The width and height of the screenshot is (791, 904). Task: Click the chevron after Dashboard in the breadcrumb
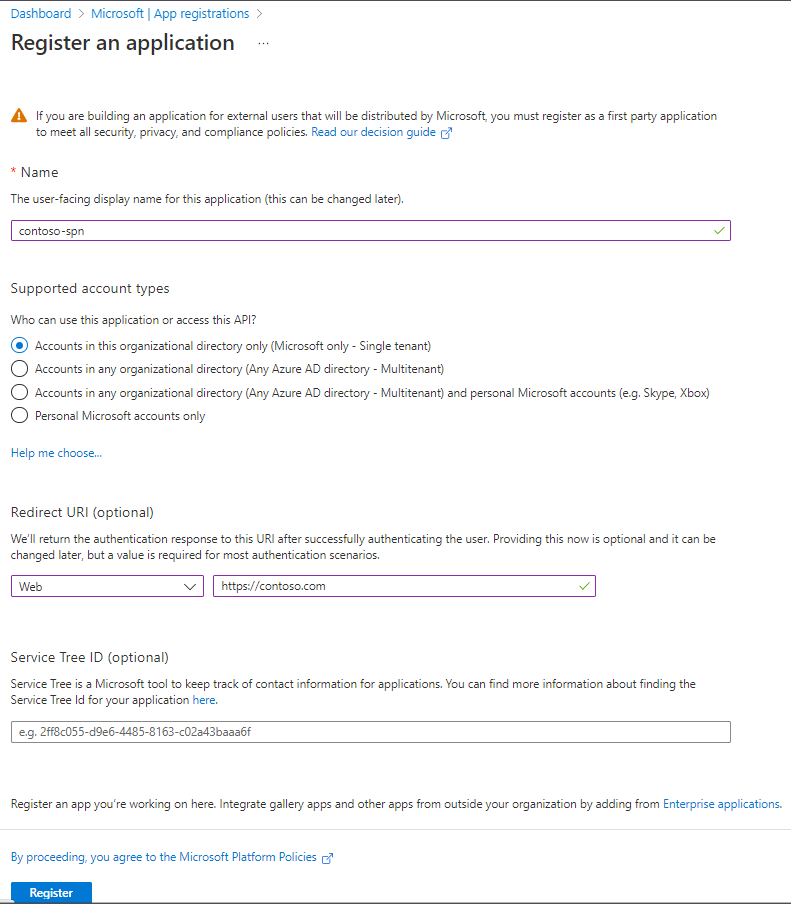point(81,13)
